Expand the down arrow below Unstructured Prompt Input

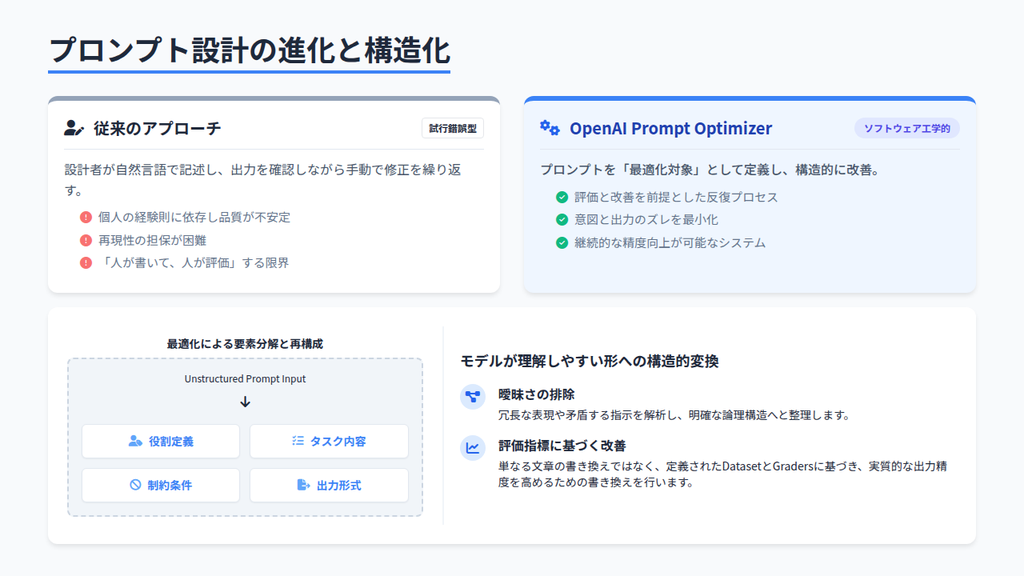coord(244,404)
